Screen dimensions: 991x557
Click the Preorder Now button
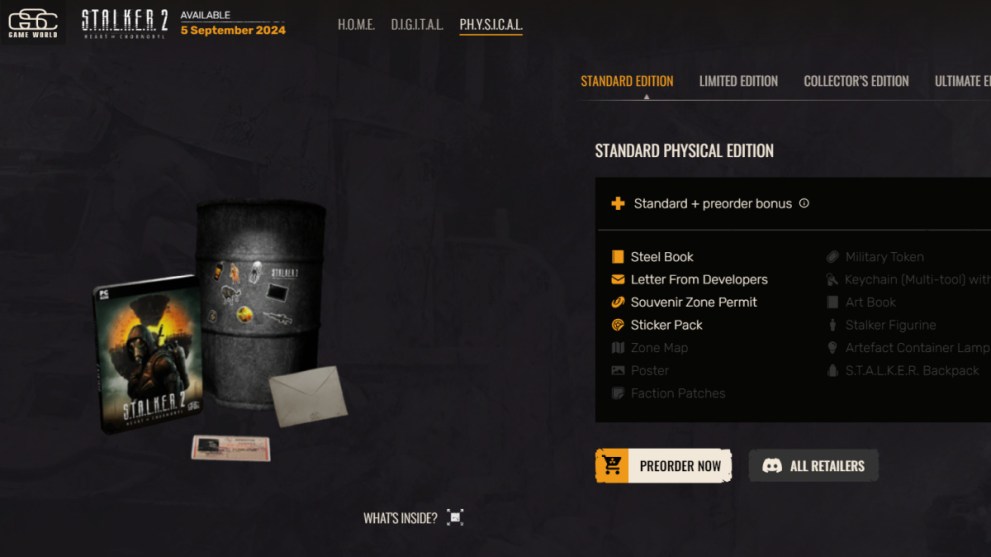pyautogui.click(x=664, y=466)
